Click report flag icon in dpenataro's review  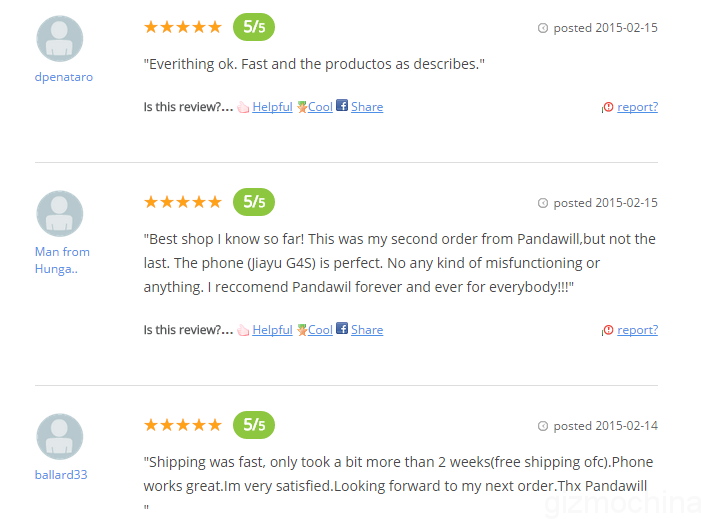pos(608,107)
